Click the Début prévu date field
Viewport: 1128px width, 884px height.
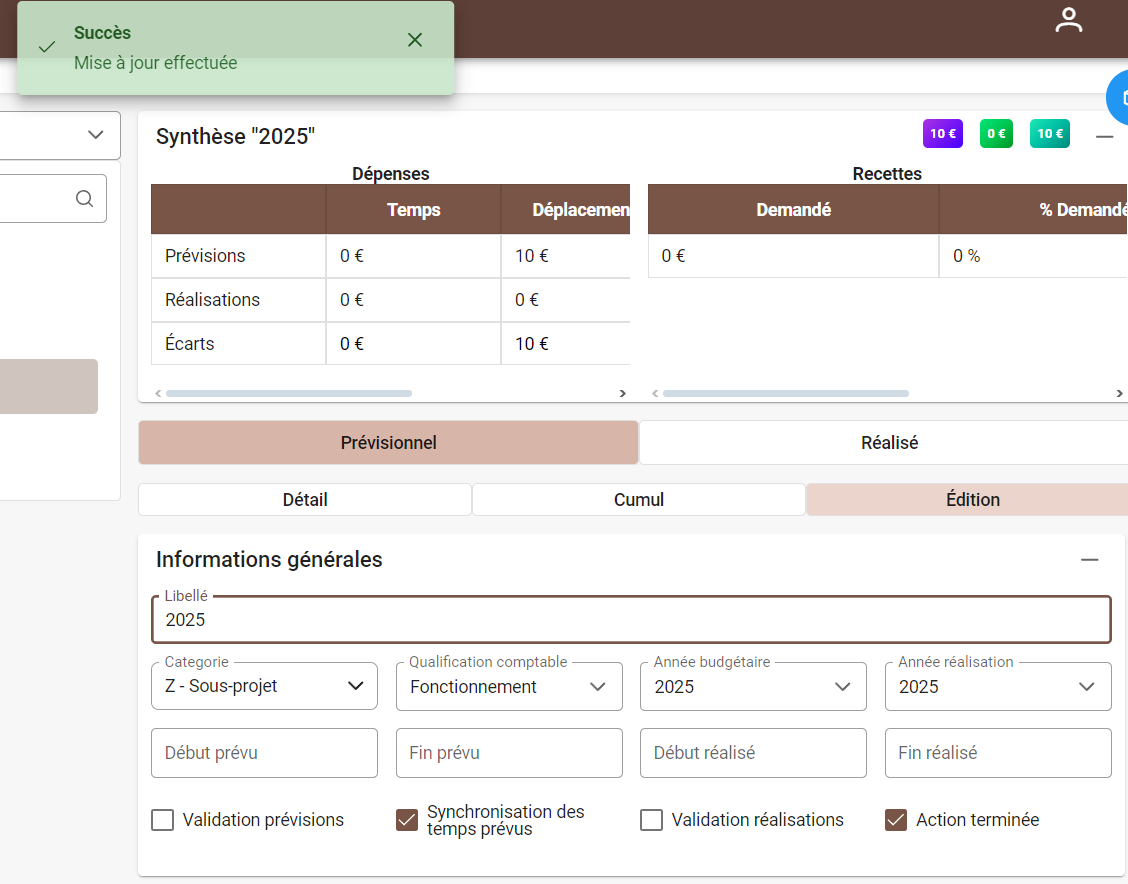263,752
